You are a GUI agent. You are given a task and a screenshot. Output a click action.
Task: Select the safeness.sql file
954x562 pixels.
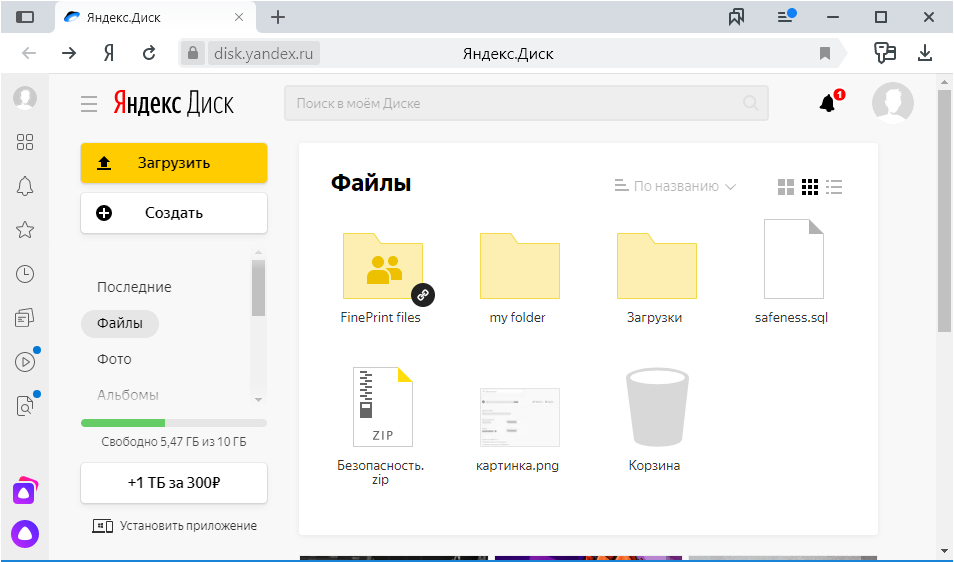[792, 272]
